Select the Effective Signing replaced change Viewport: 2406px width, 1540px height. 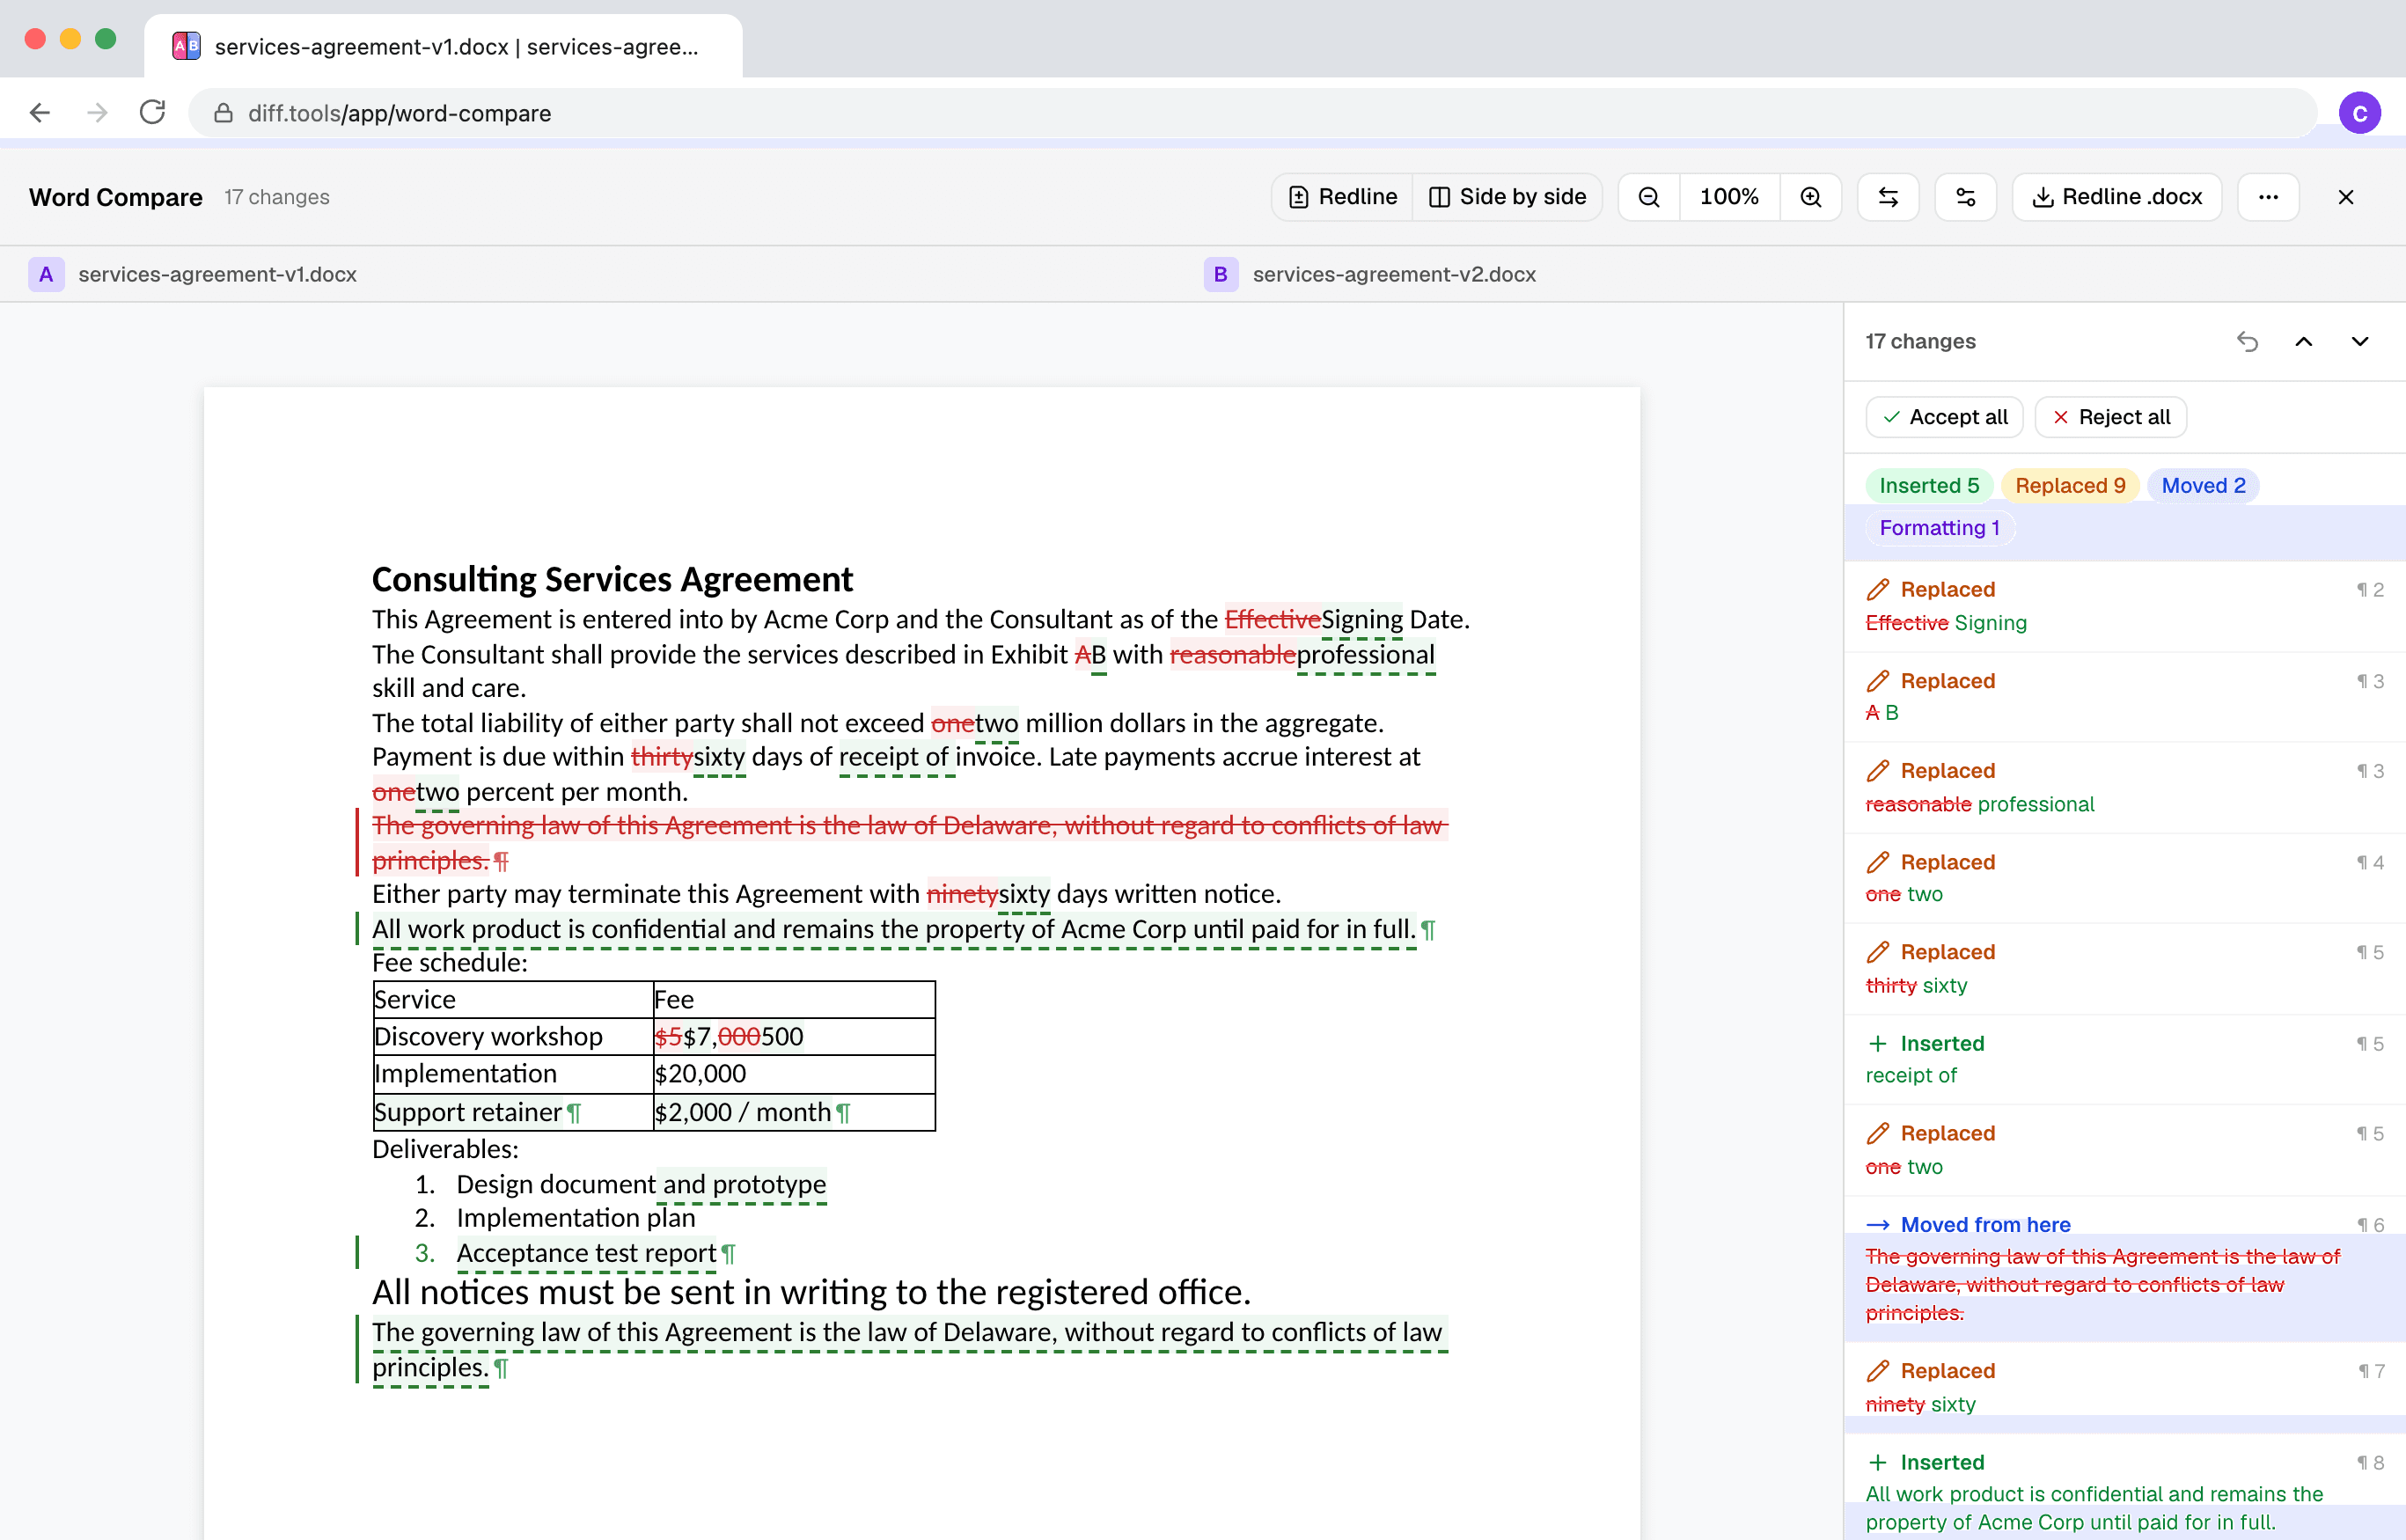2124,606
